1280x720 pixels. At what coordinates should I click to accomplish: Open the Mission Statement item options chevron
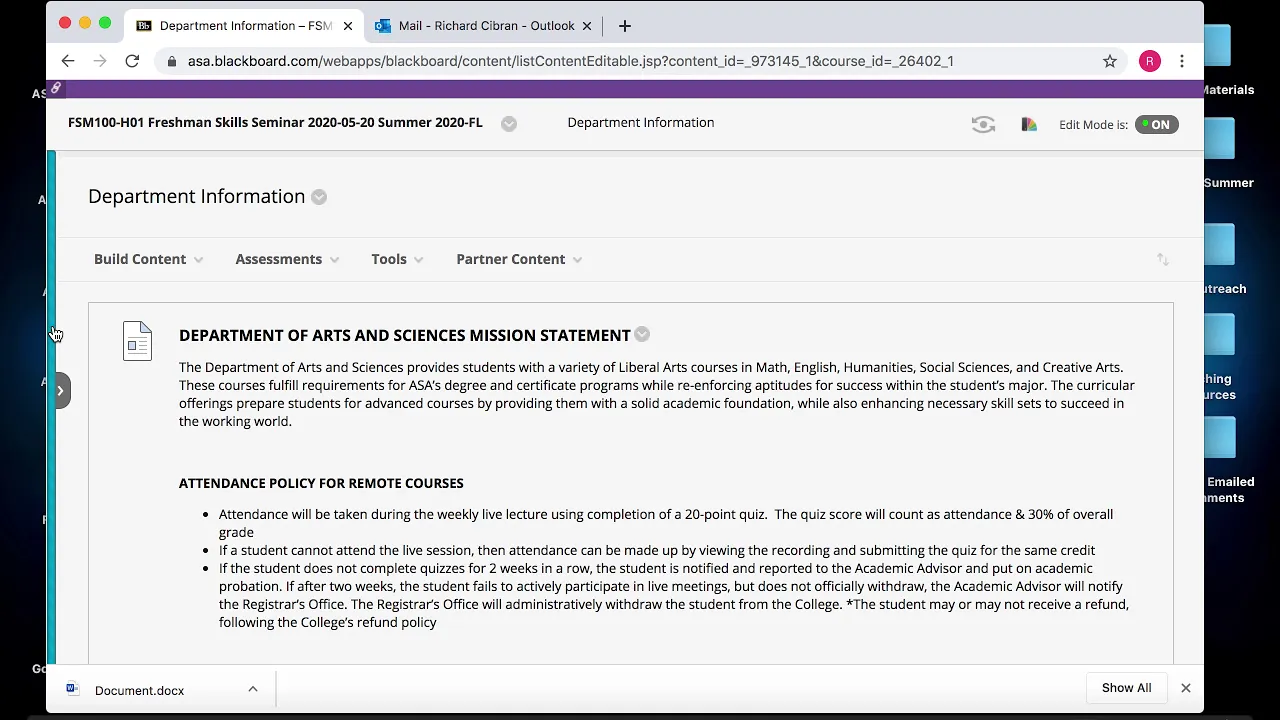pyautogui.click(x=642, y=335)
